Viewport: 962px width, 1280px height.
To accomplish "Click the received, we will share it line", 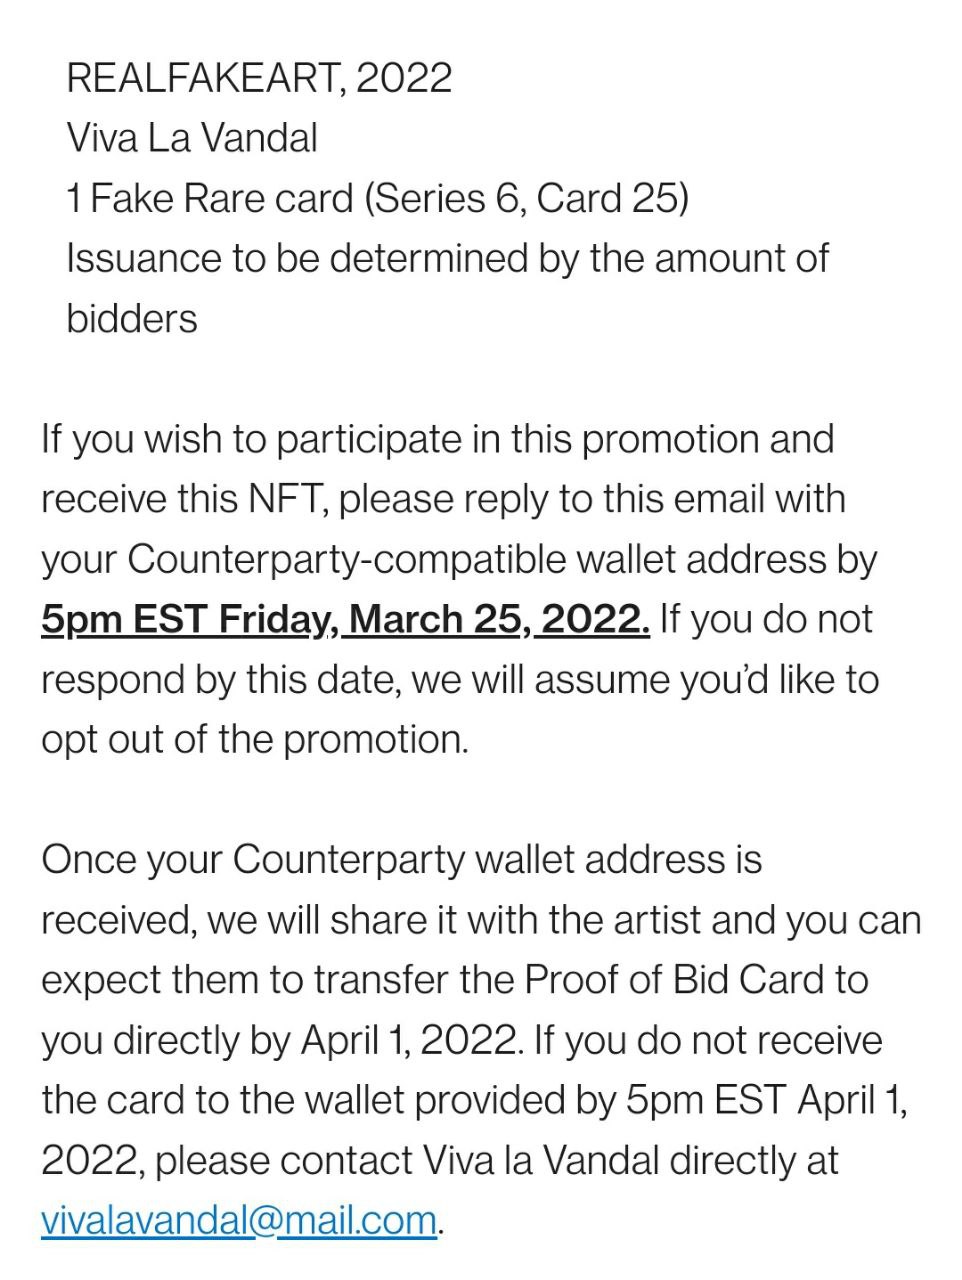I will [481, 920].
